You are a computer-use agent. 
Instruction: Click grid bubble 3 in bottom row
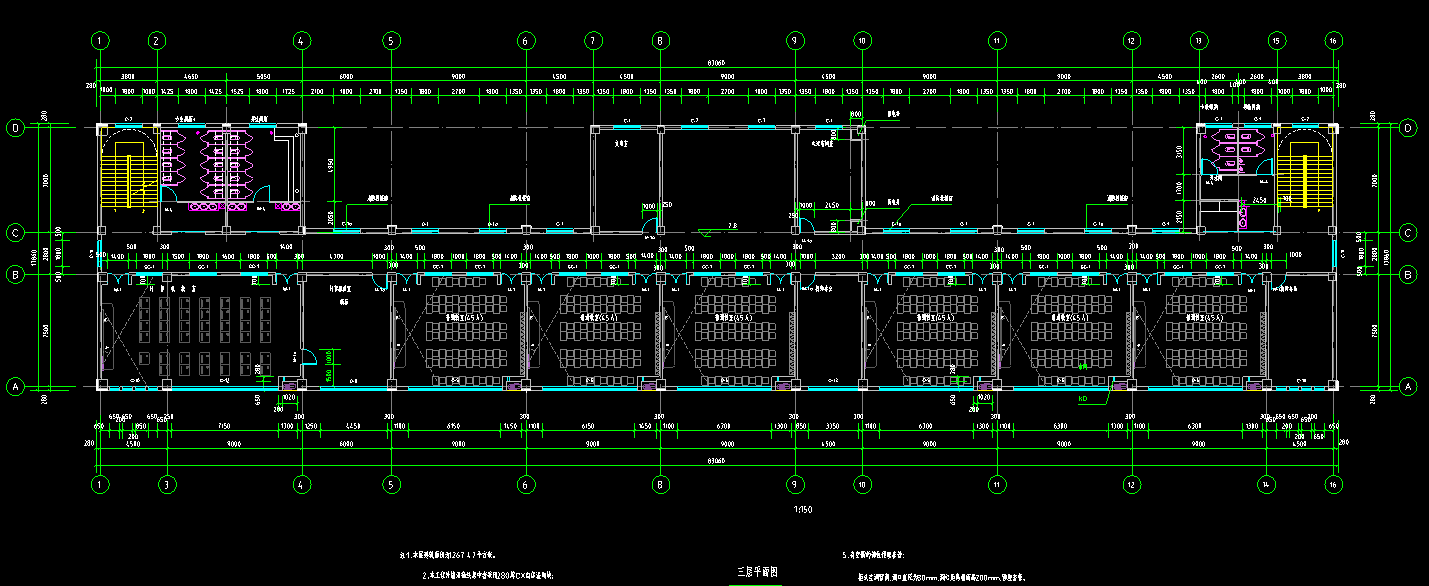coord(167,484)
